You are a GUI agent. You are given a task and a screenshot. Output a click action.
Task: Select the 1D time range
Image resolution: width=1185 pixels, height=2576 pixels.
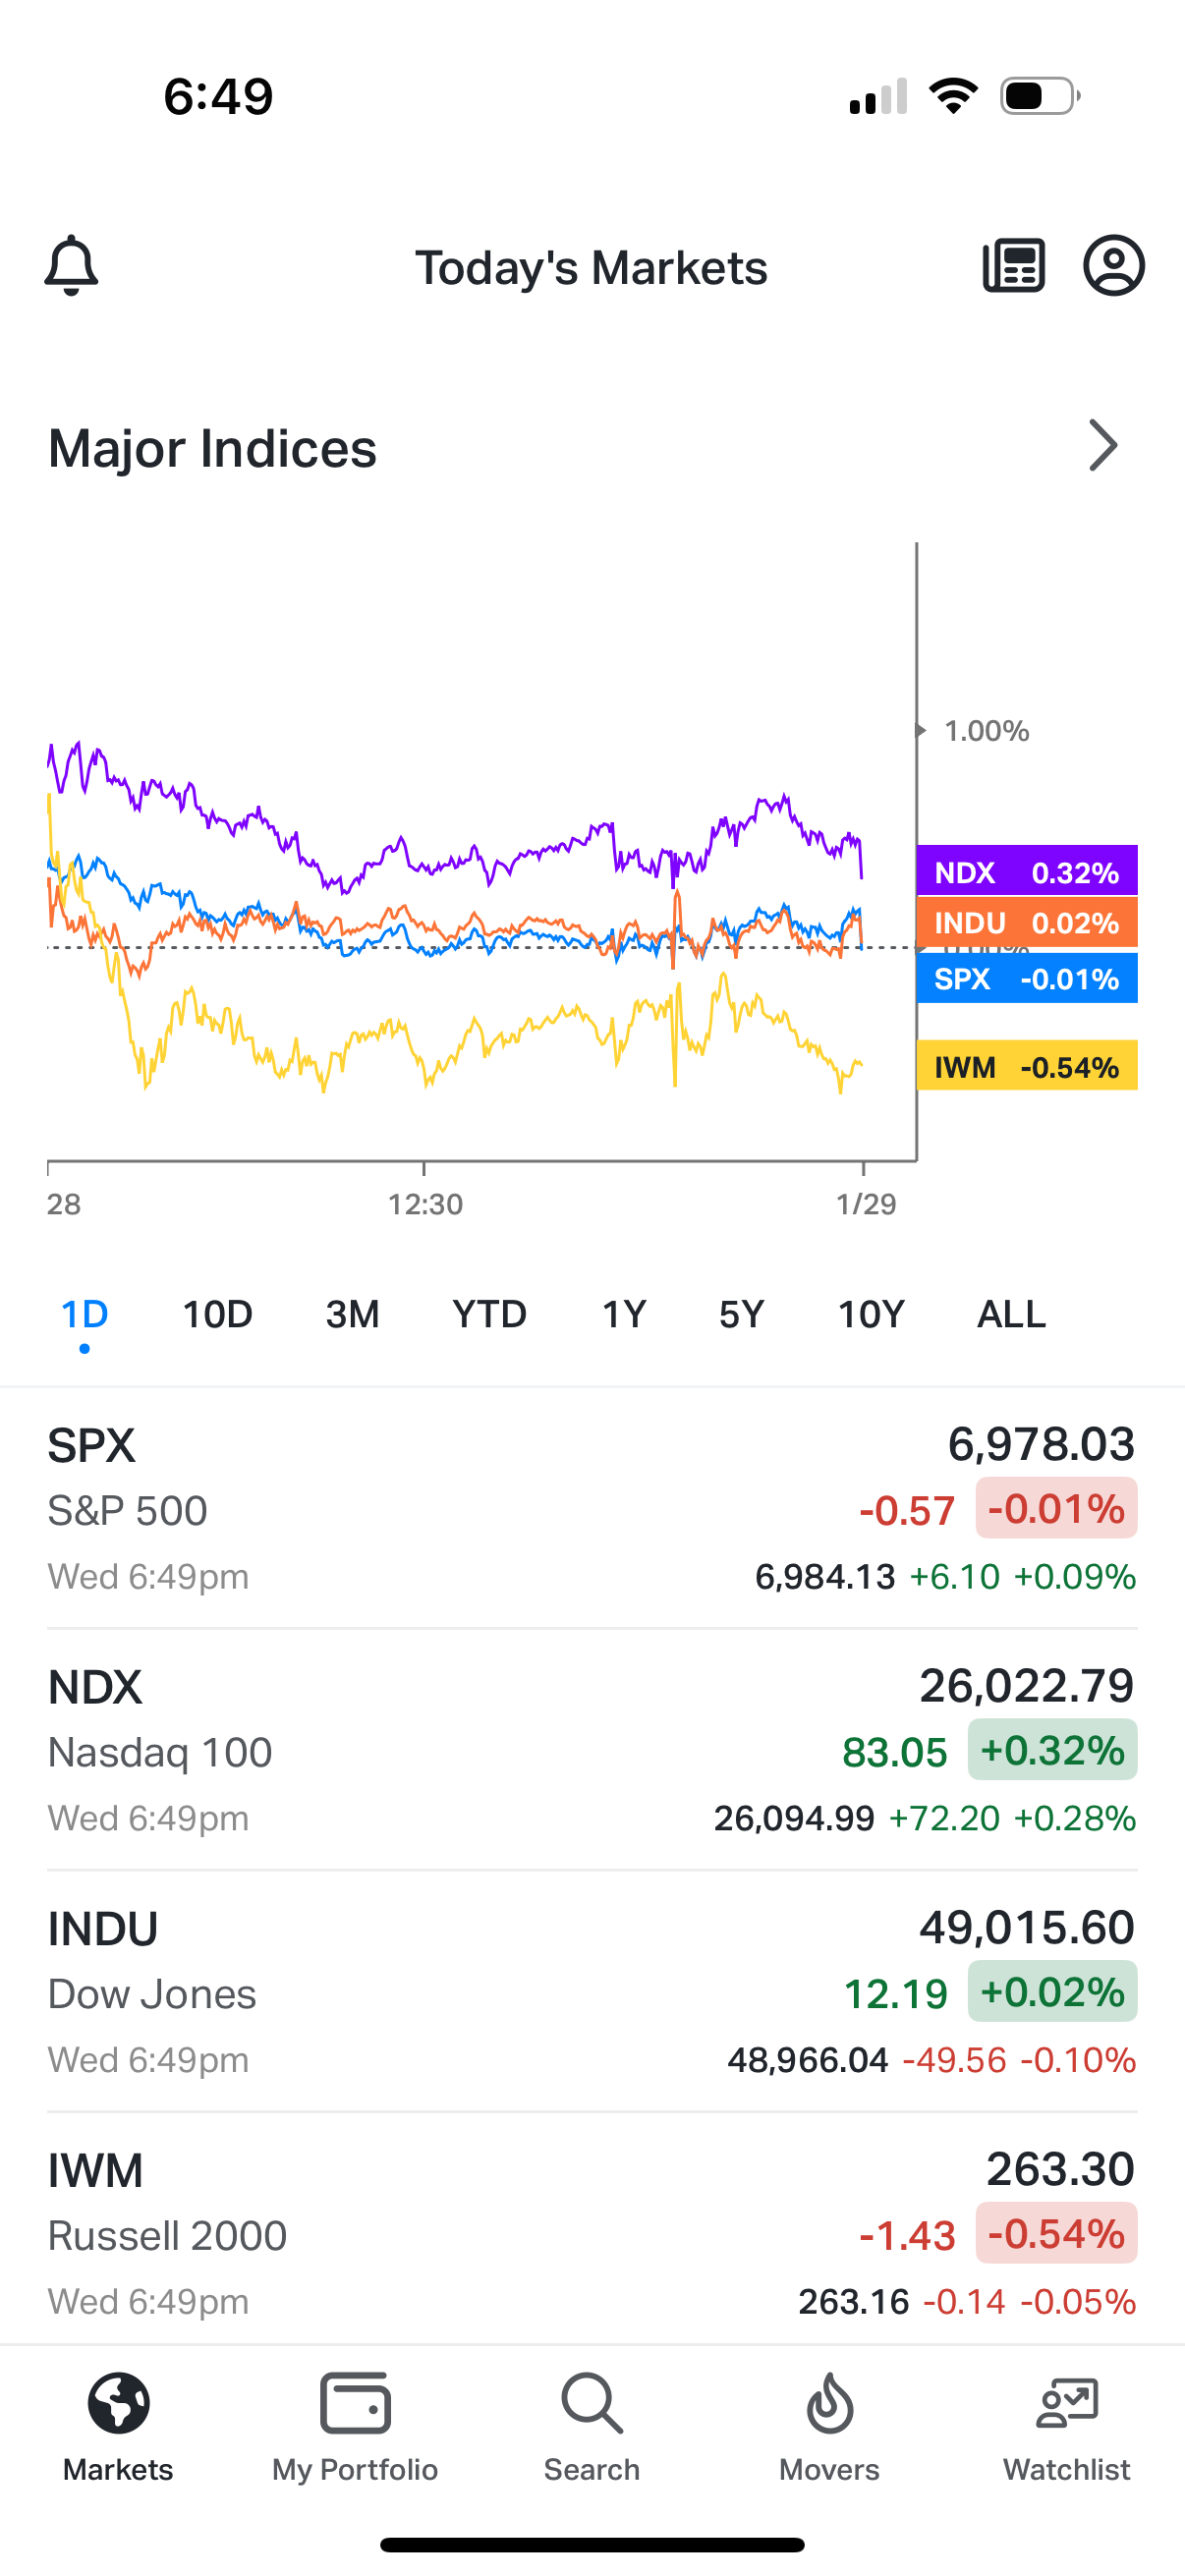pos(85,1314)
